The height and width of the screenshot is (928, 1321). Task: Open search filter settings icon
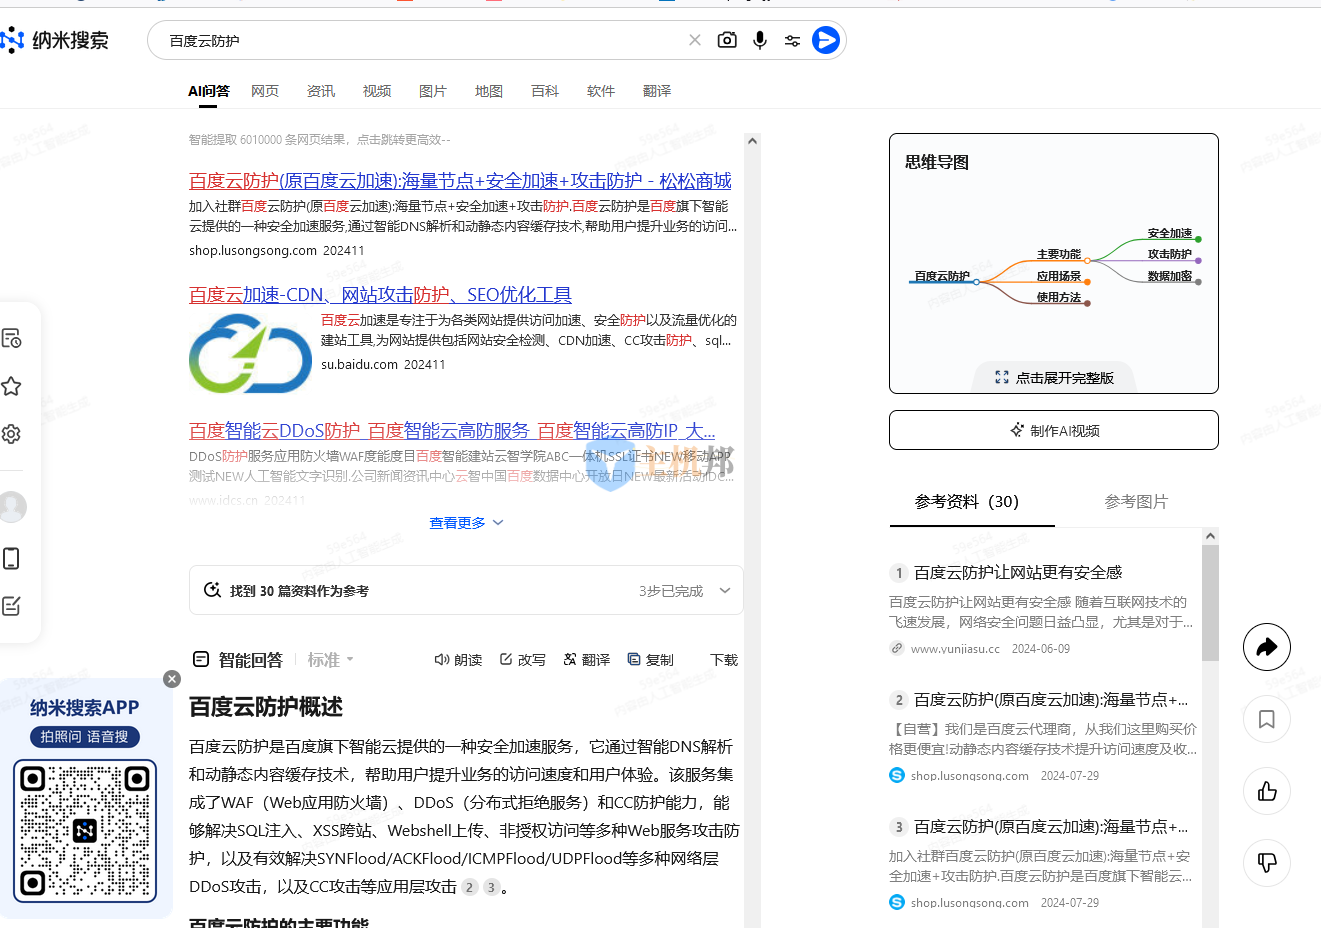pyautogui.click(x=792, y=41)
